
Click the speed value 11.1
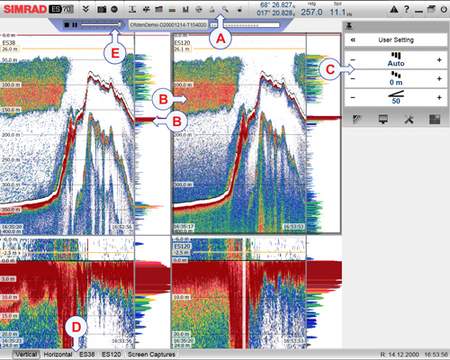click(338, 12)
